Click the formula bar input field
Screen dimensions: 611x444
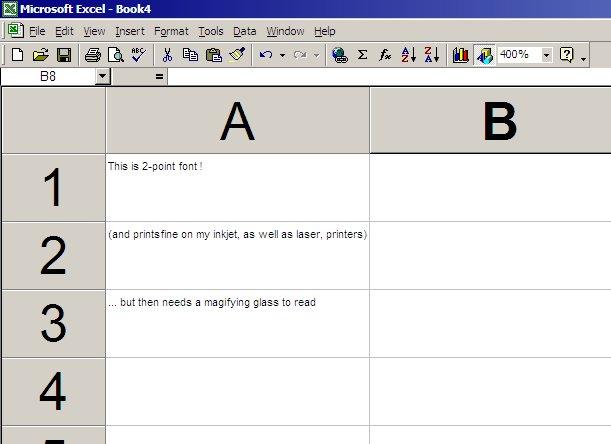[388, 76]
